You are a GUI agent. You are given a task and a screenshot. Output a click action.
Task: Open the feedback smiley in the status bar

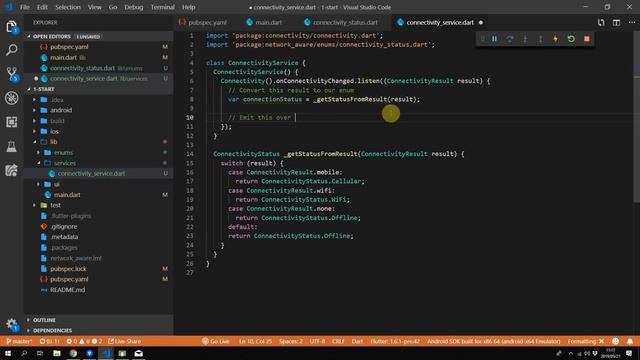(615, 341)
